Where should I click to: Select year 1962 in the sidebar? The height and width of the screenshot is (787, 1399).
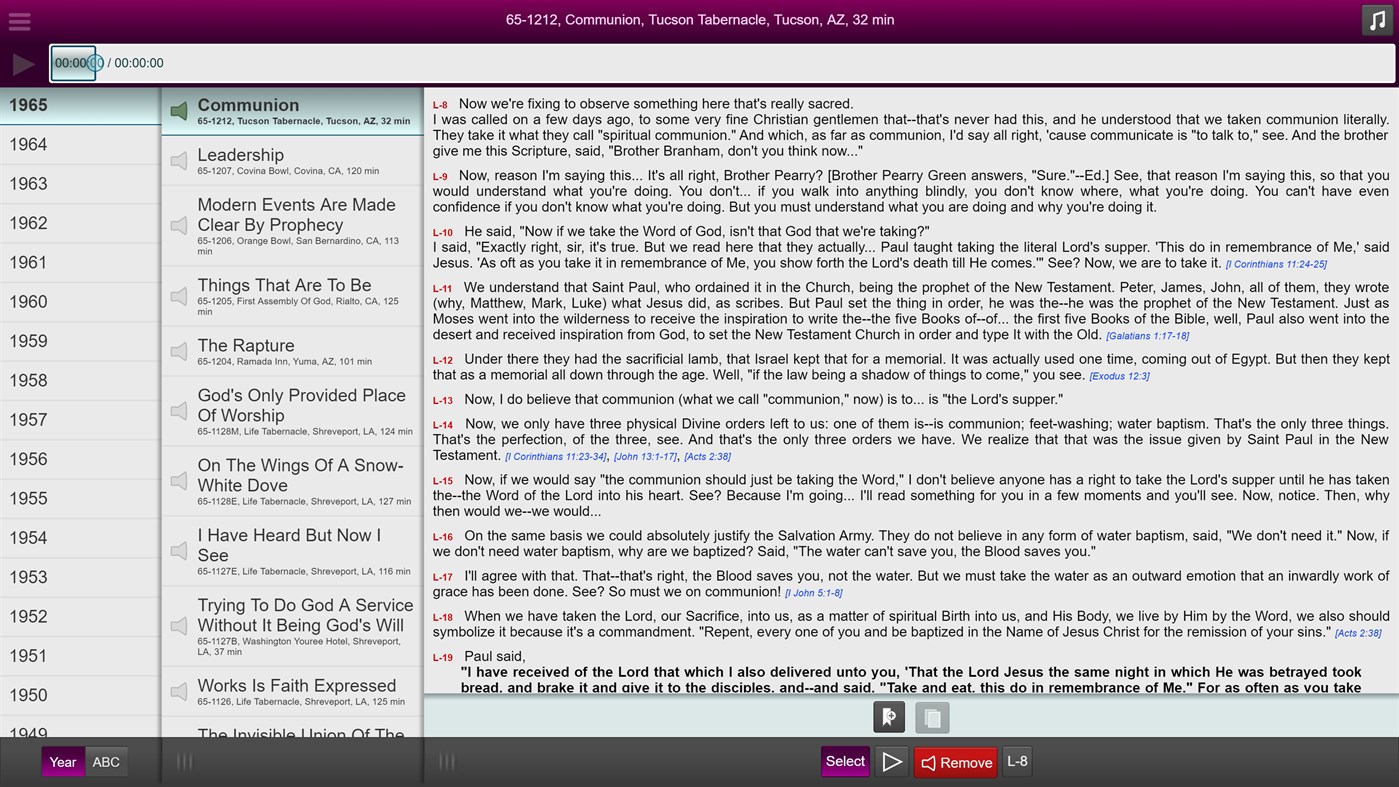(80, 222)
